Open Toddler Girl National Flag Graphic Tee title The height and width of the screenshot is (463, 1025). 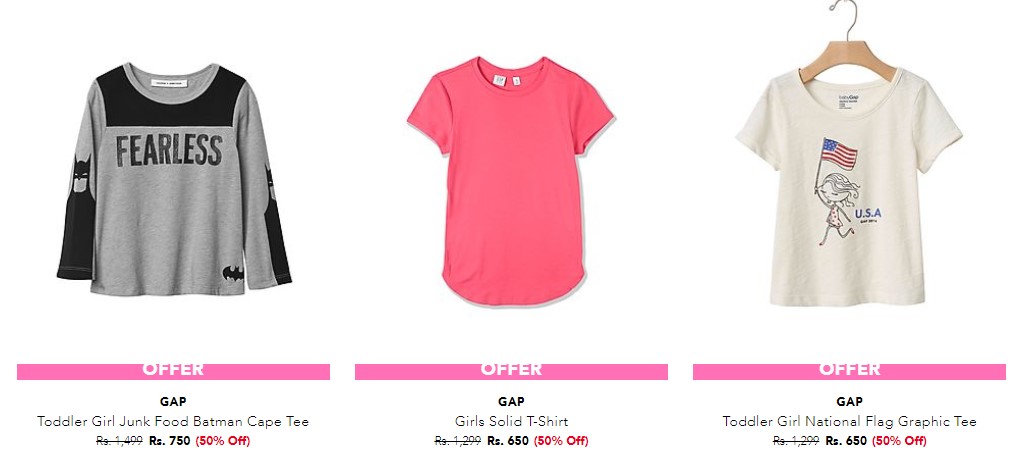849,421
